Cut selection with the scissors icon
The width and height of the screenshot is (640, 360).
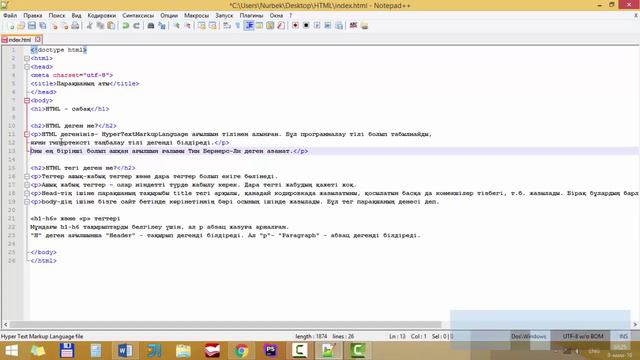click(x=89, y=26)
